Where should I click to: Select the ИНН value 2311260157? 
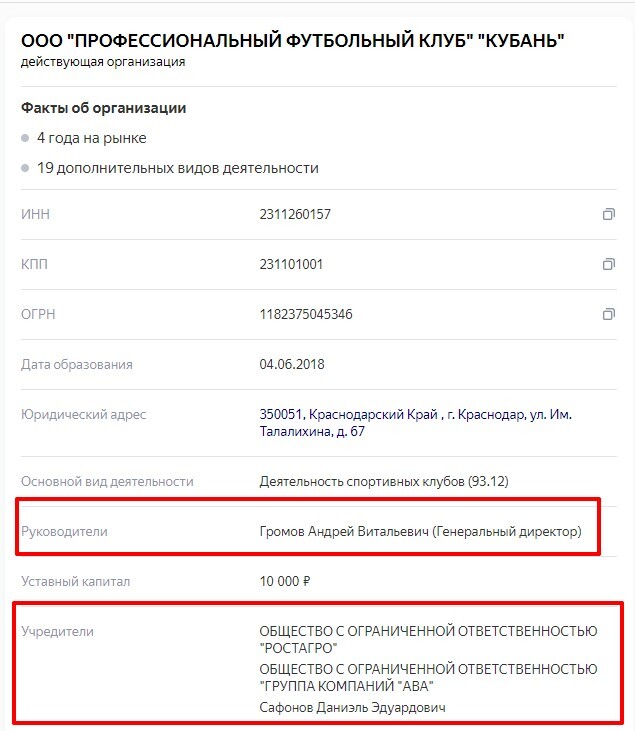click(295, 214)
